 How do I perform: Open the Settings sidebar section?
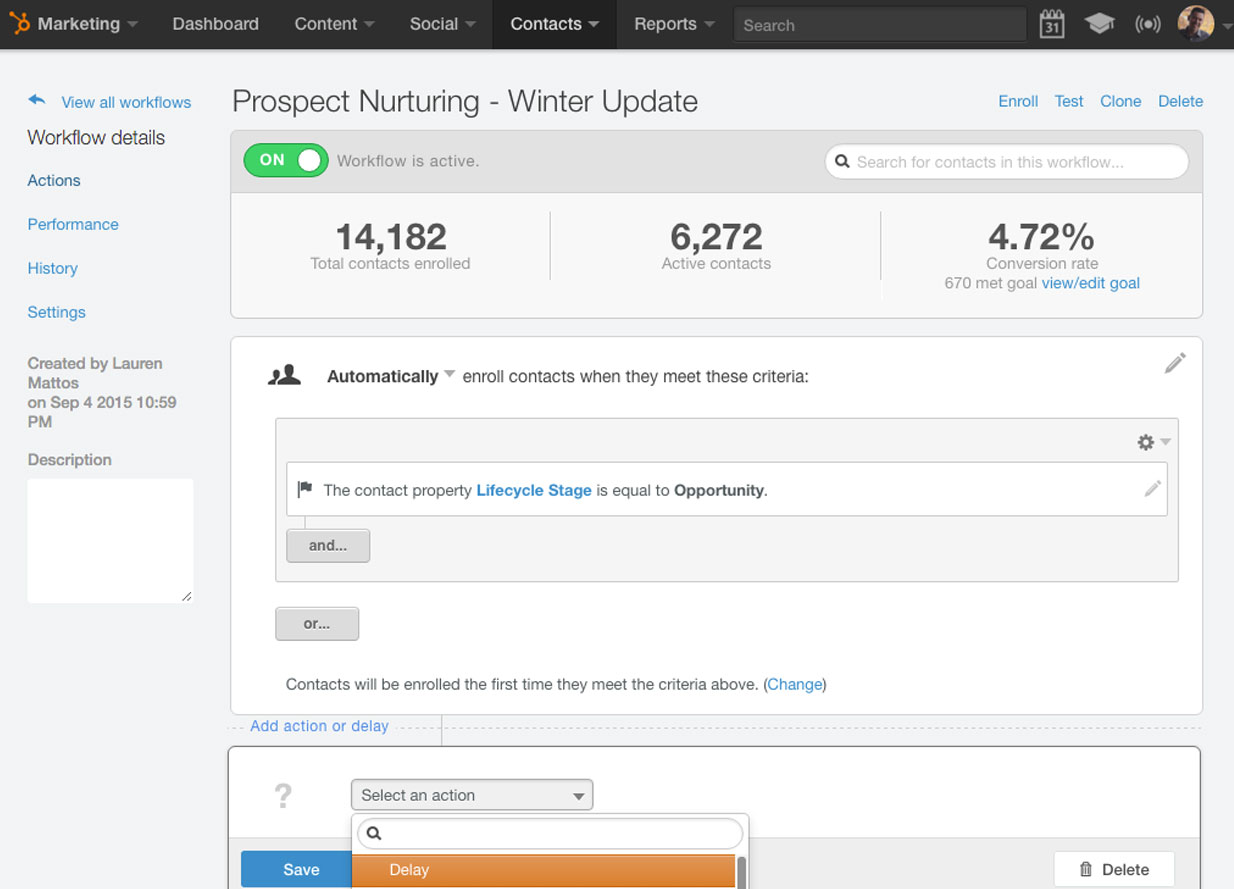(57, 312)
